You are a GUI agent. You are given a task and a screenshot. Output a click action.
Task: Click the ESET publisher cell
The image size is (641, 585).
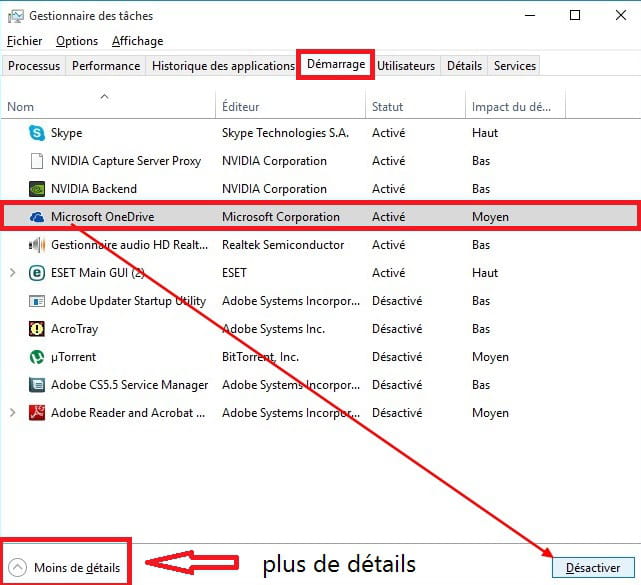234,273
